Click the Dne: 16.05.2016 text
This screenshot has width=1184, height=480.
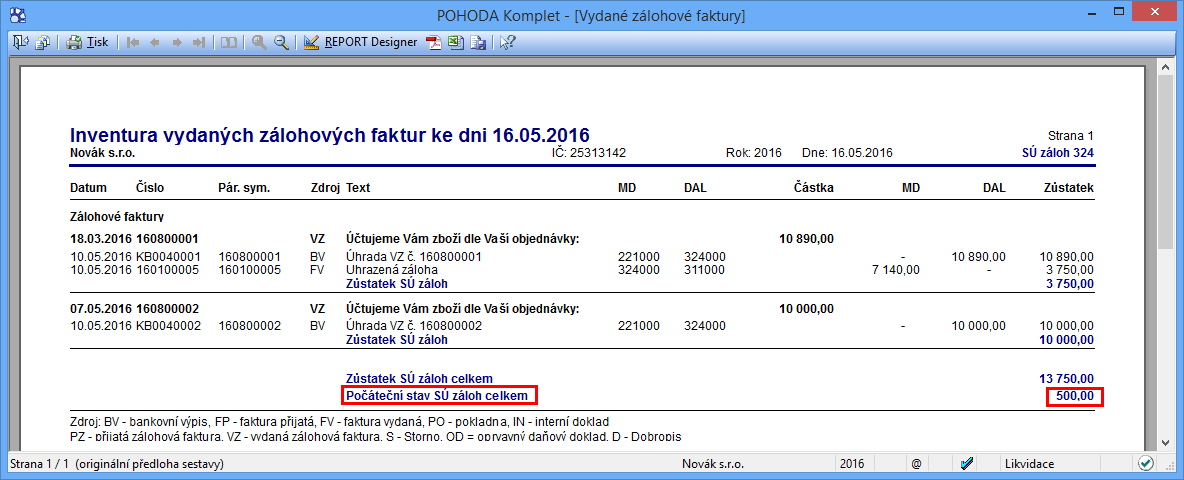[x=847, y=152]
